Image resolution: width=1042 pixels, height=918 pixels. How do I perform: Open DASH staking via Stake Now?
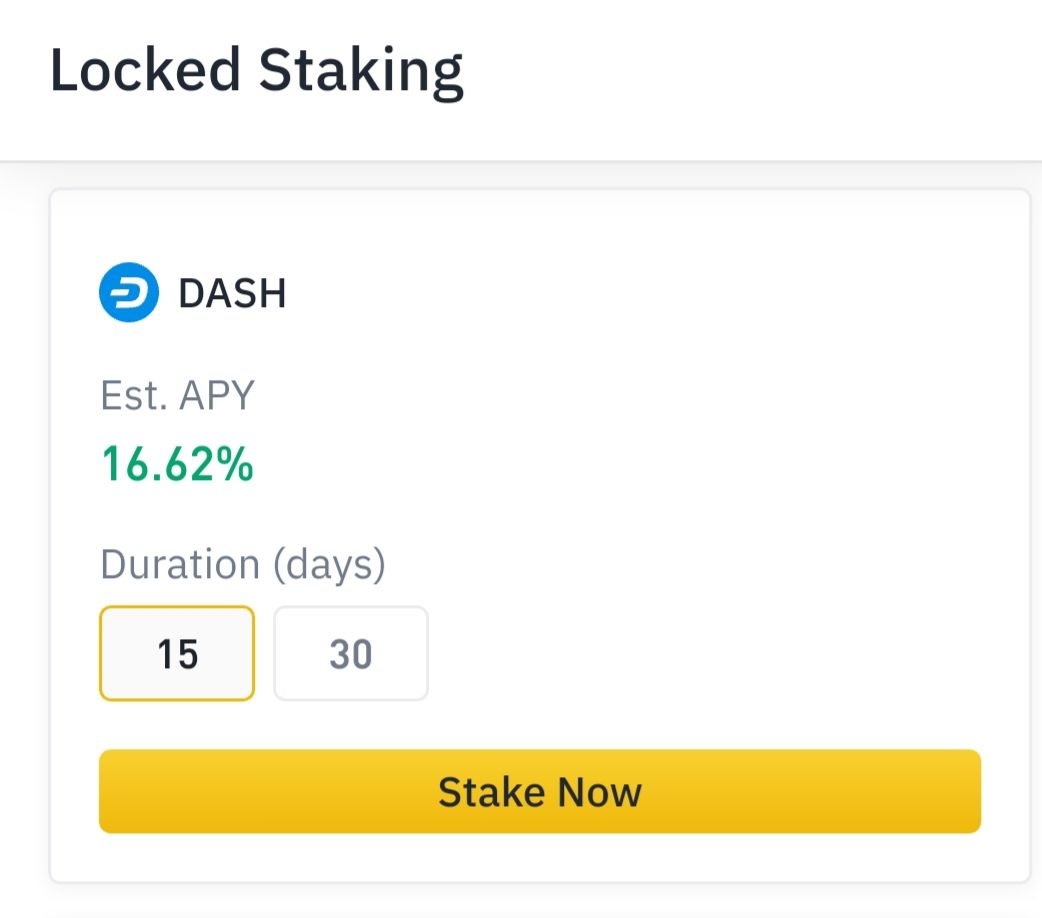pyautogui.click(x=540, y=791)
